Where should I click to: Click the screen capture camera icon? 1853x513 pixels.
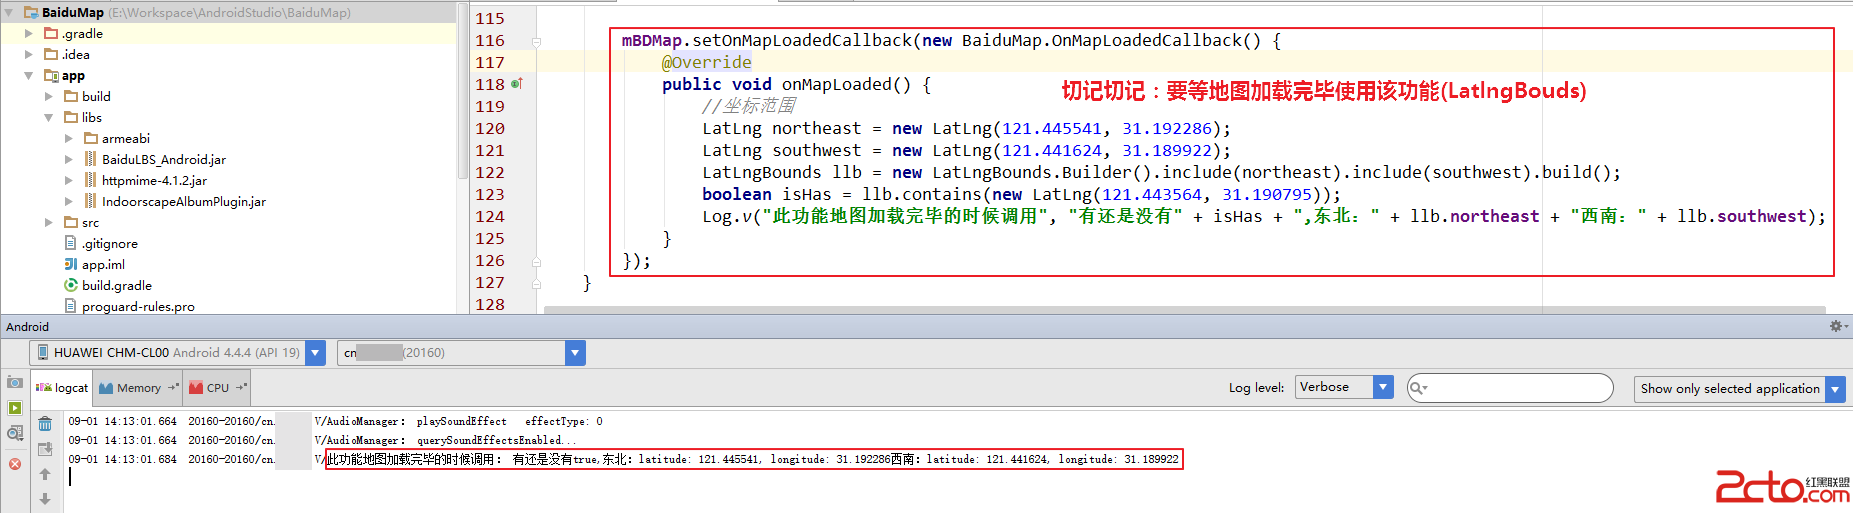point(15,382)
